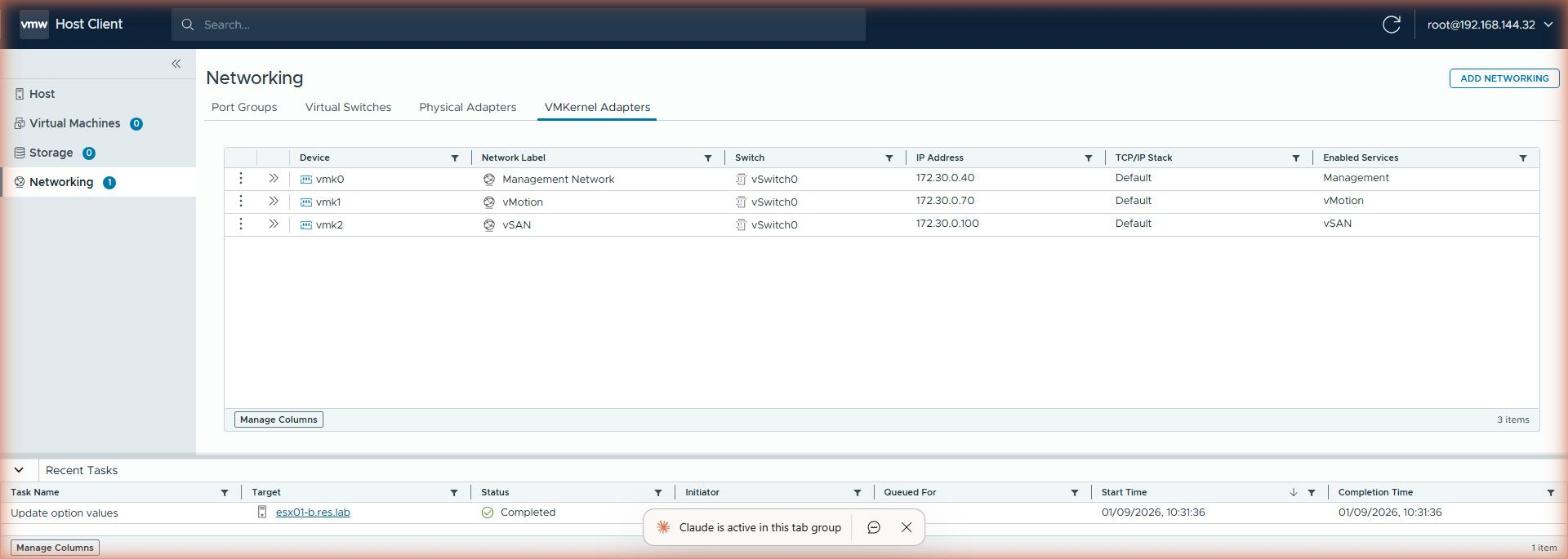Screen dimensions: 1568x559
Task: Open Virtual Machines in the navigator
Action: (74, 123)
